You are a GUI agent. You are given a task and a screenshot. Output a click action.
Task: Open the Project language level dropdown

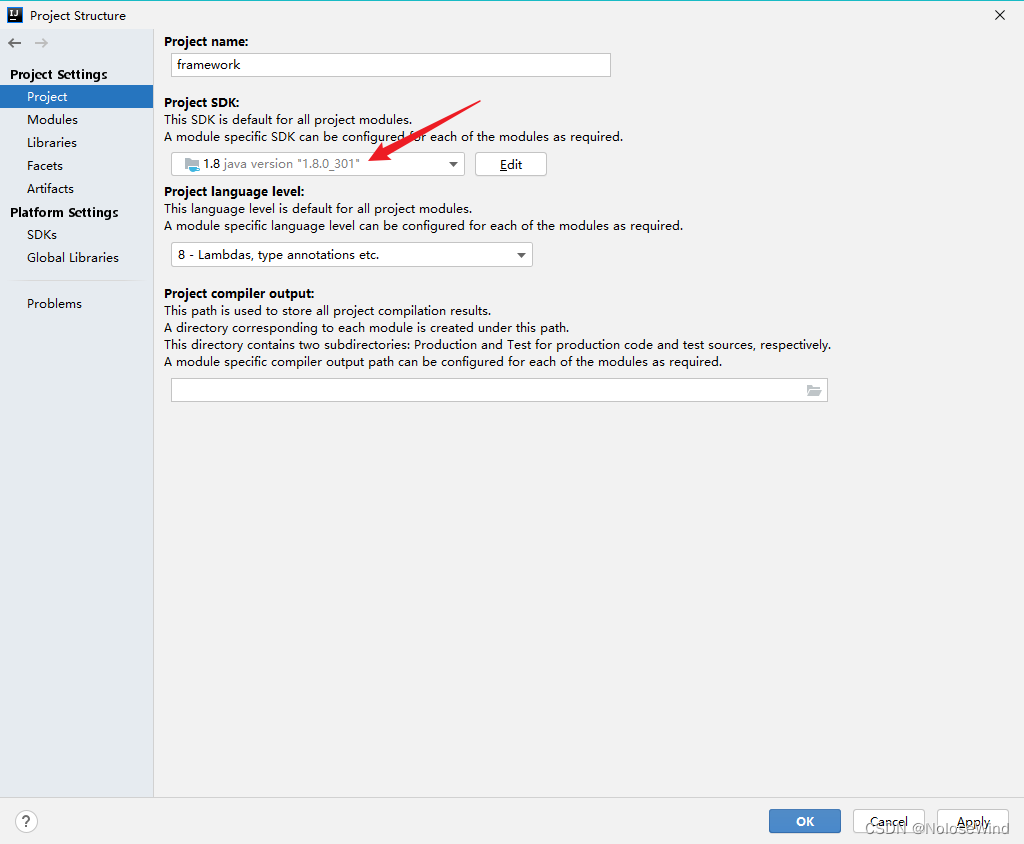[521, 254]
